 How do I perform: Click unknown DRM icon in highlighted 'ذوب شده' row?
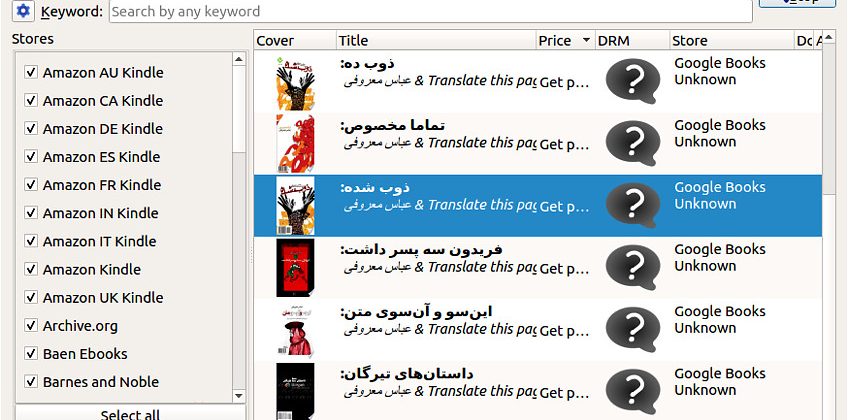tap(633, 205)
